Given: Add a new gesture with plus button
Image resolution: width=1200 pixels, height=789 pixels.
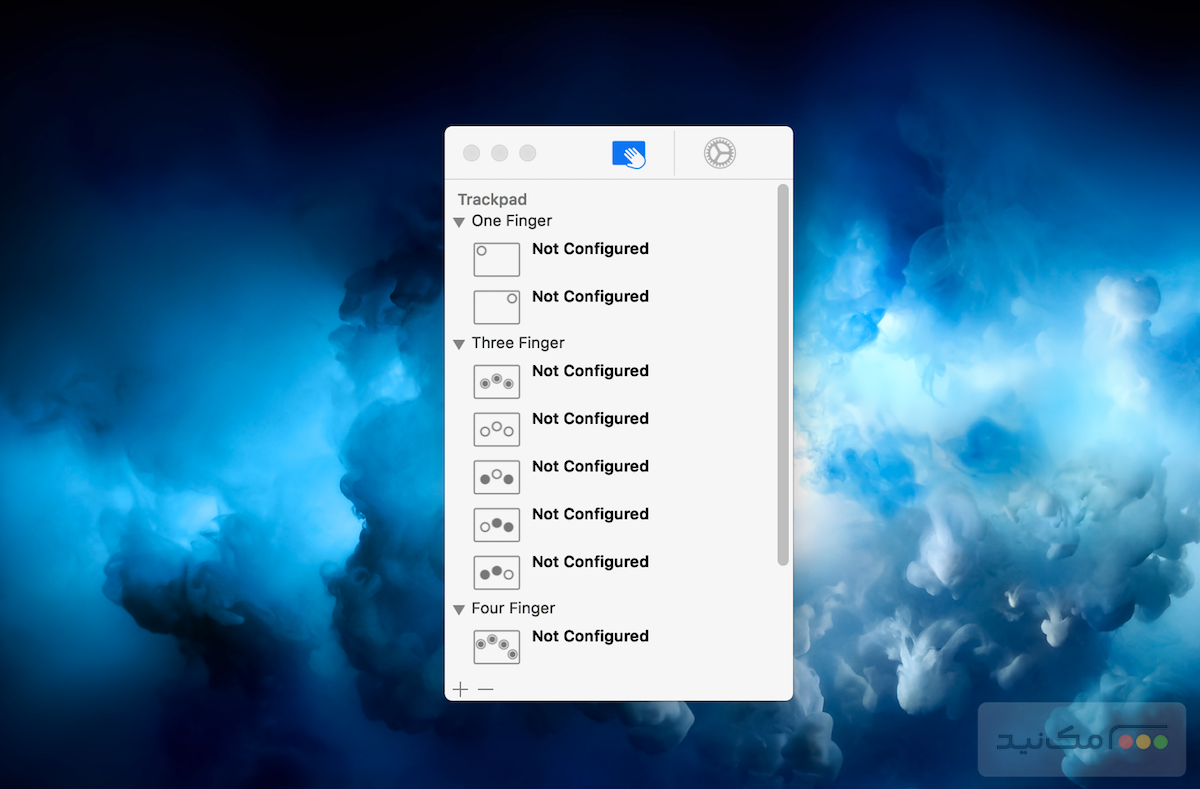Looking at the screenshot, I should 460,689.
